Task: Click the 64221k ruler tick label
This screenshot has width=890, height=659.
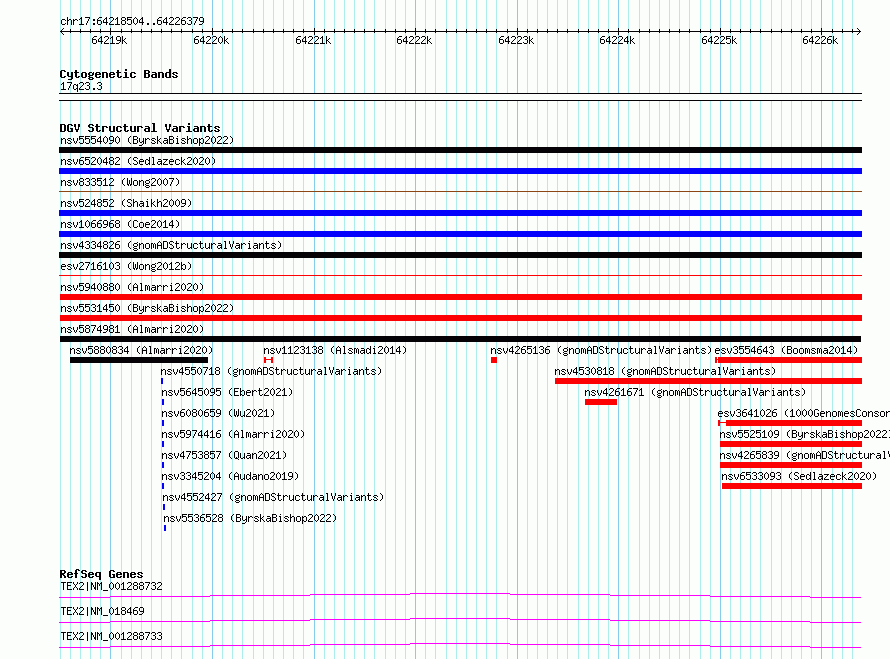Action: 313,40
